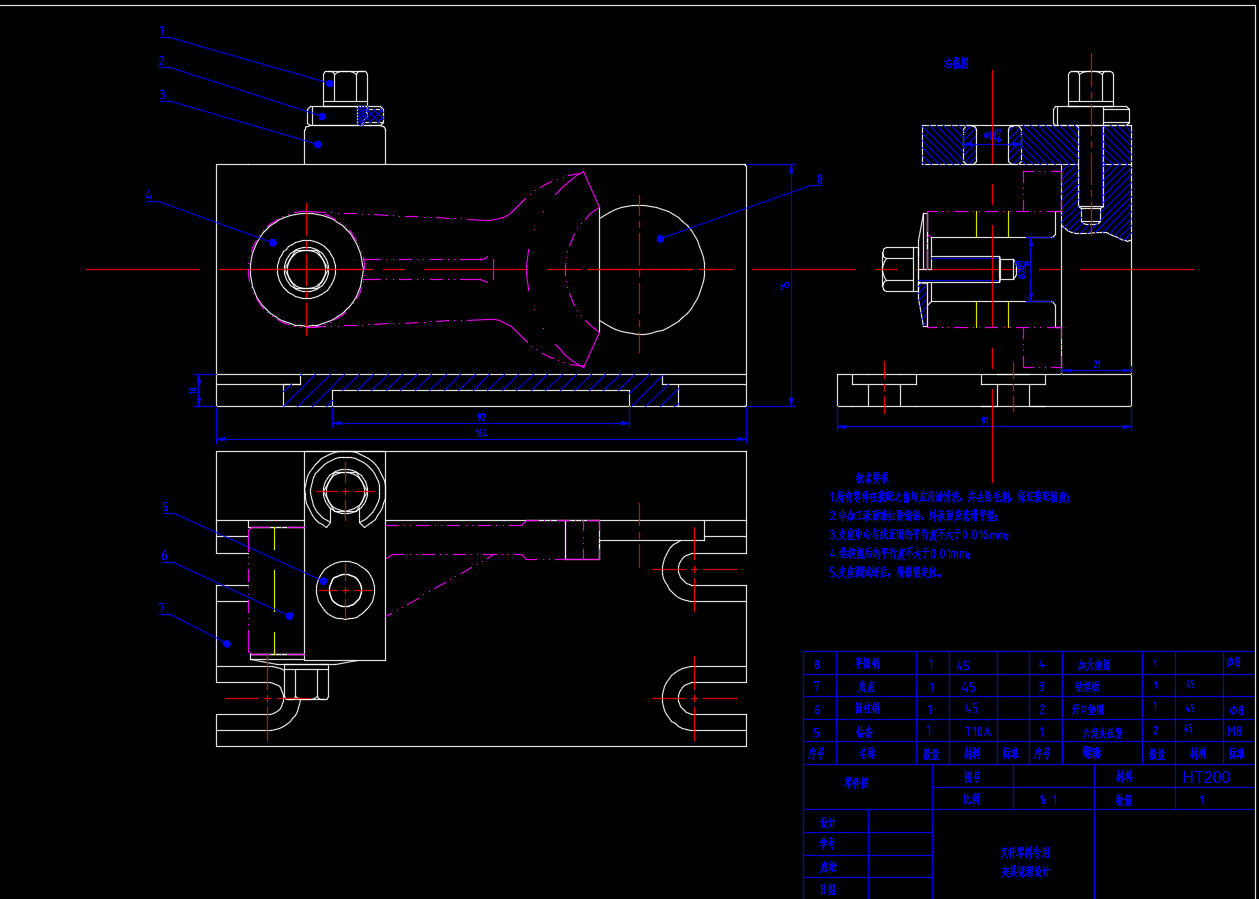Click technical requirement 3 mentioning 0.016mm
This screenshot has height=899, width=1259.
tap(918, 536)
